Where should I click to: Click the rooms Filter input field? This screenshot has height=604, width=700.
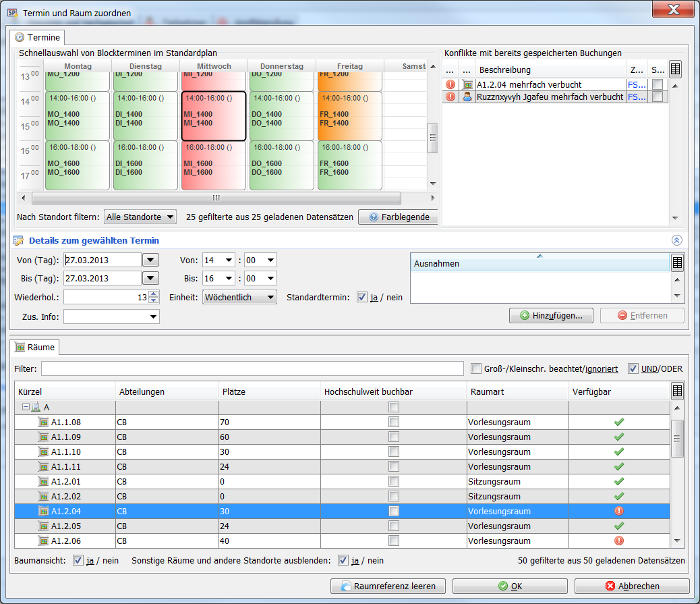pyautogui.click(x=252, y=368)
